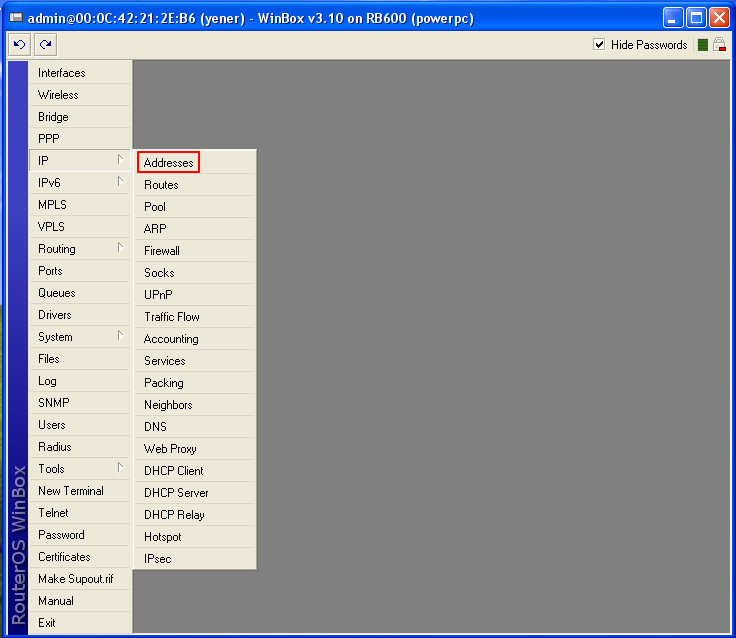Select Socks in the IP submenu
Viewport: 736px width, 638px height.
(195, 273)
